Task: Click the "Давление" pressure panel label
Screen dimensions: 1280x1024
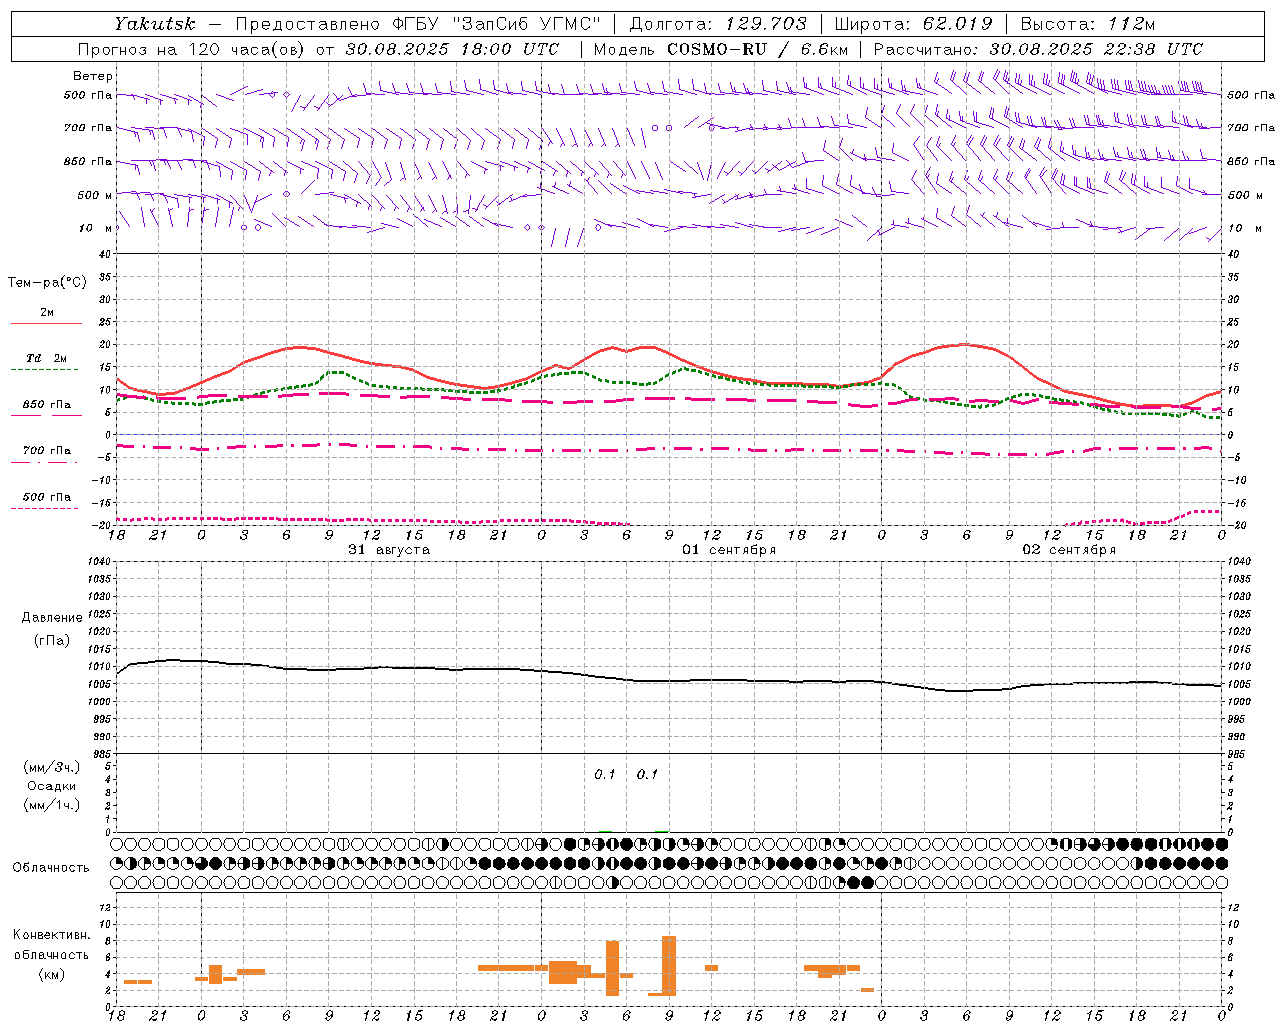Action: click(x=52, y=618)
